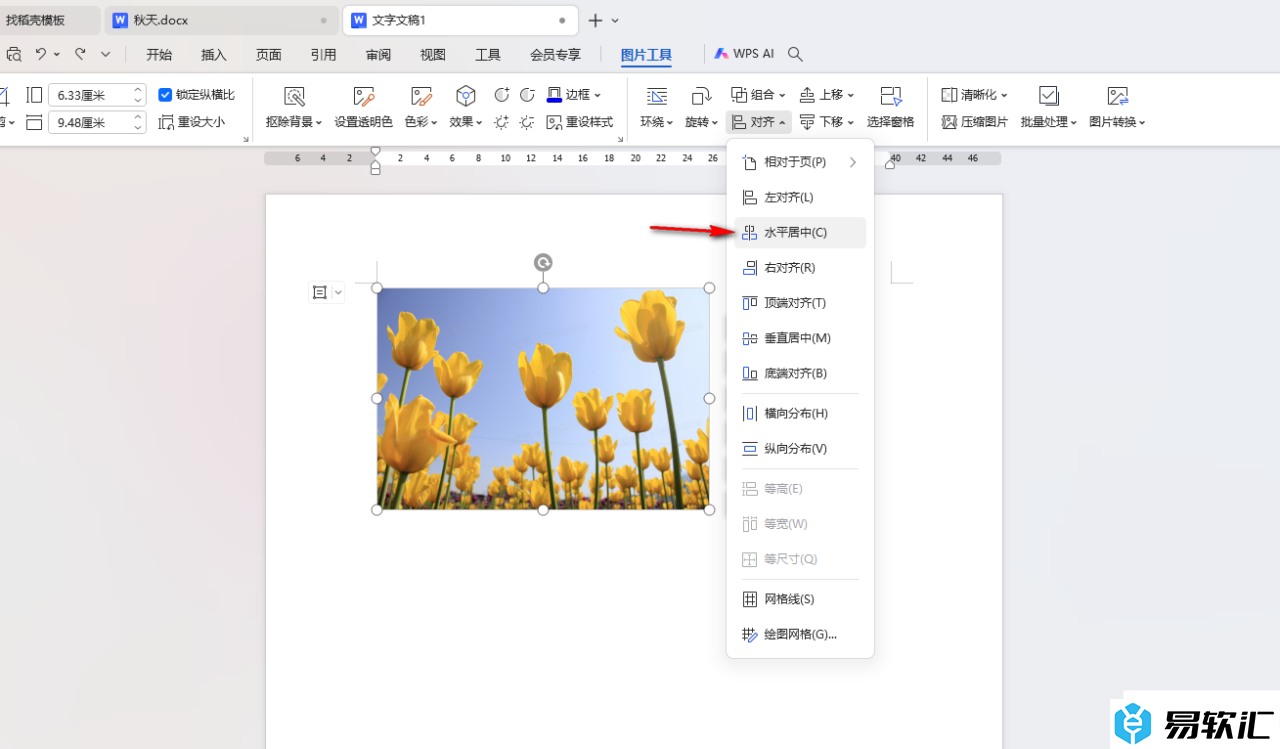Select Gridlines (网格线) in menu
The height and width of the screenshot is (749, 1280).
[x=800, y=600]
